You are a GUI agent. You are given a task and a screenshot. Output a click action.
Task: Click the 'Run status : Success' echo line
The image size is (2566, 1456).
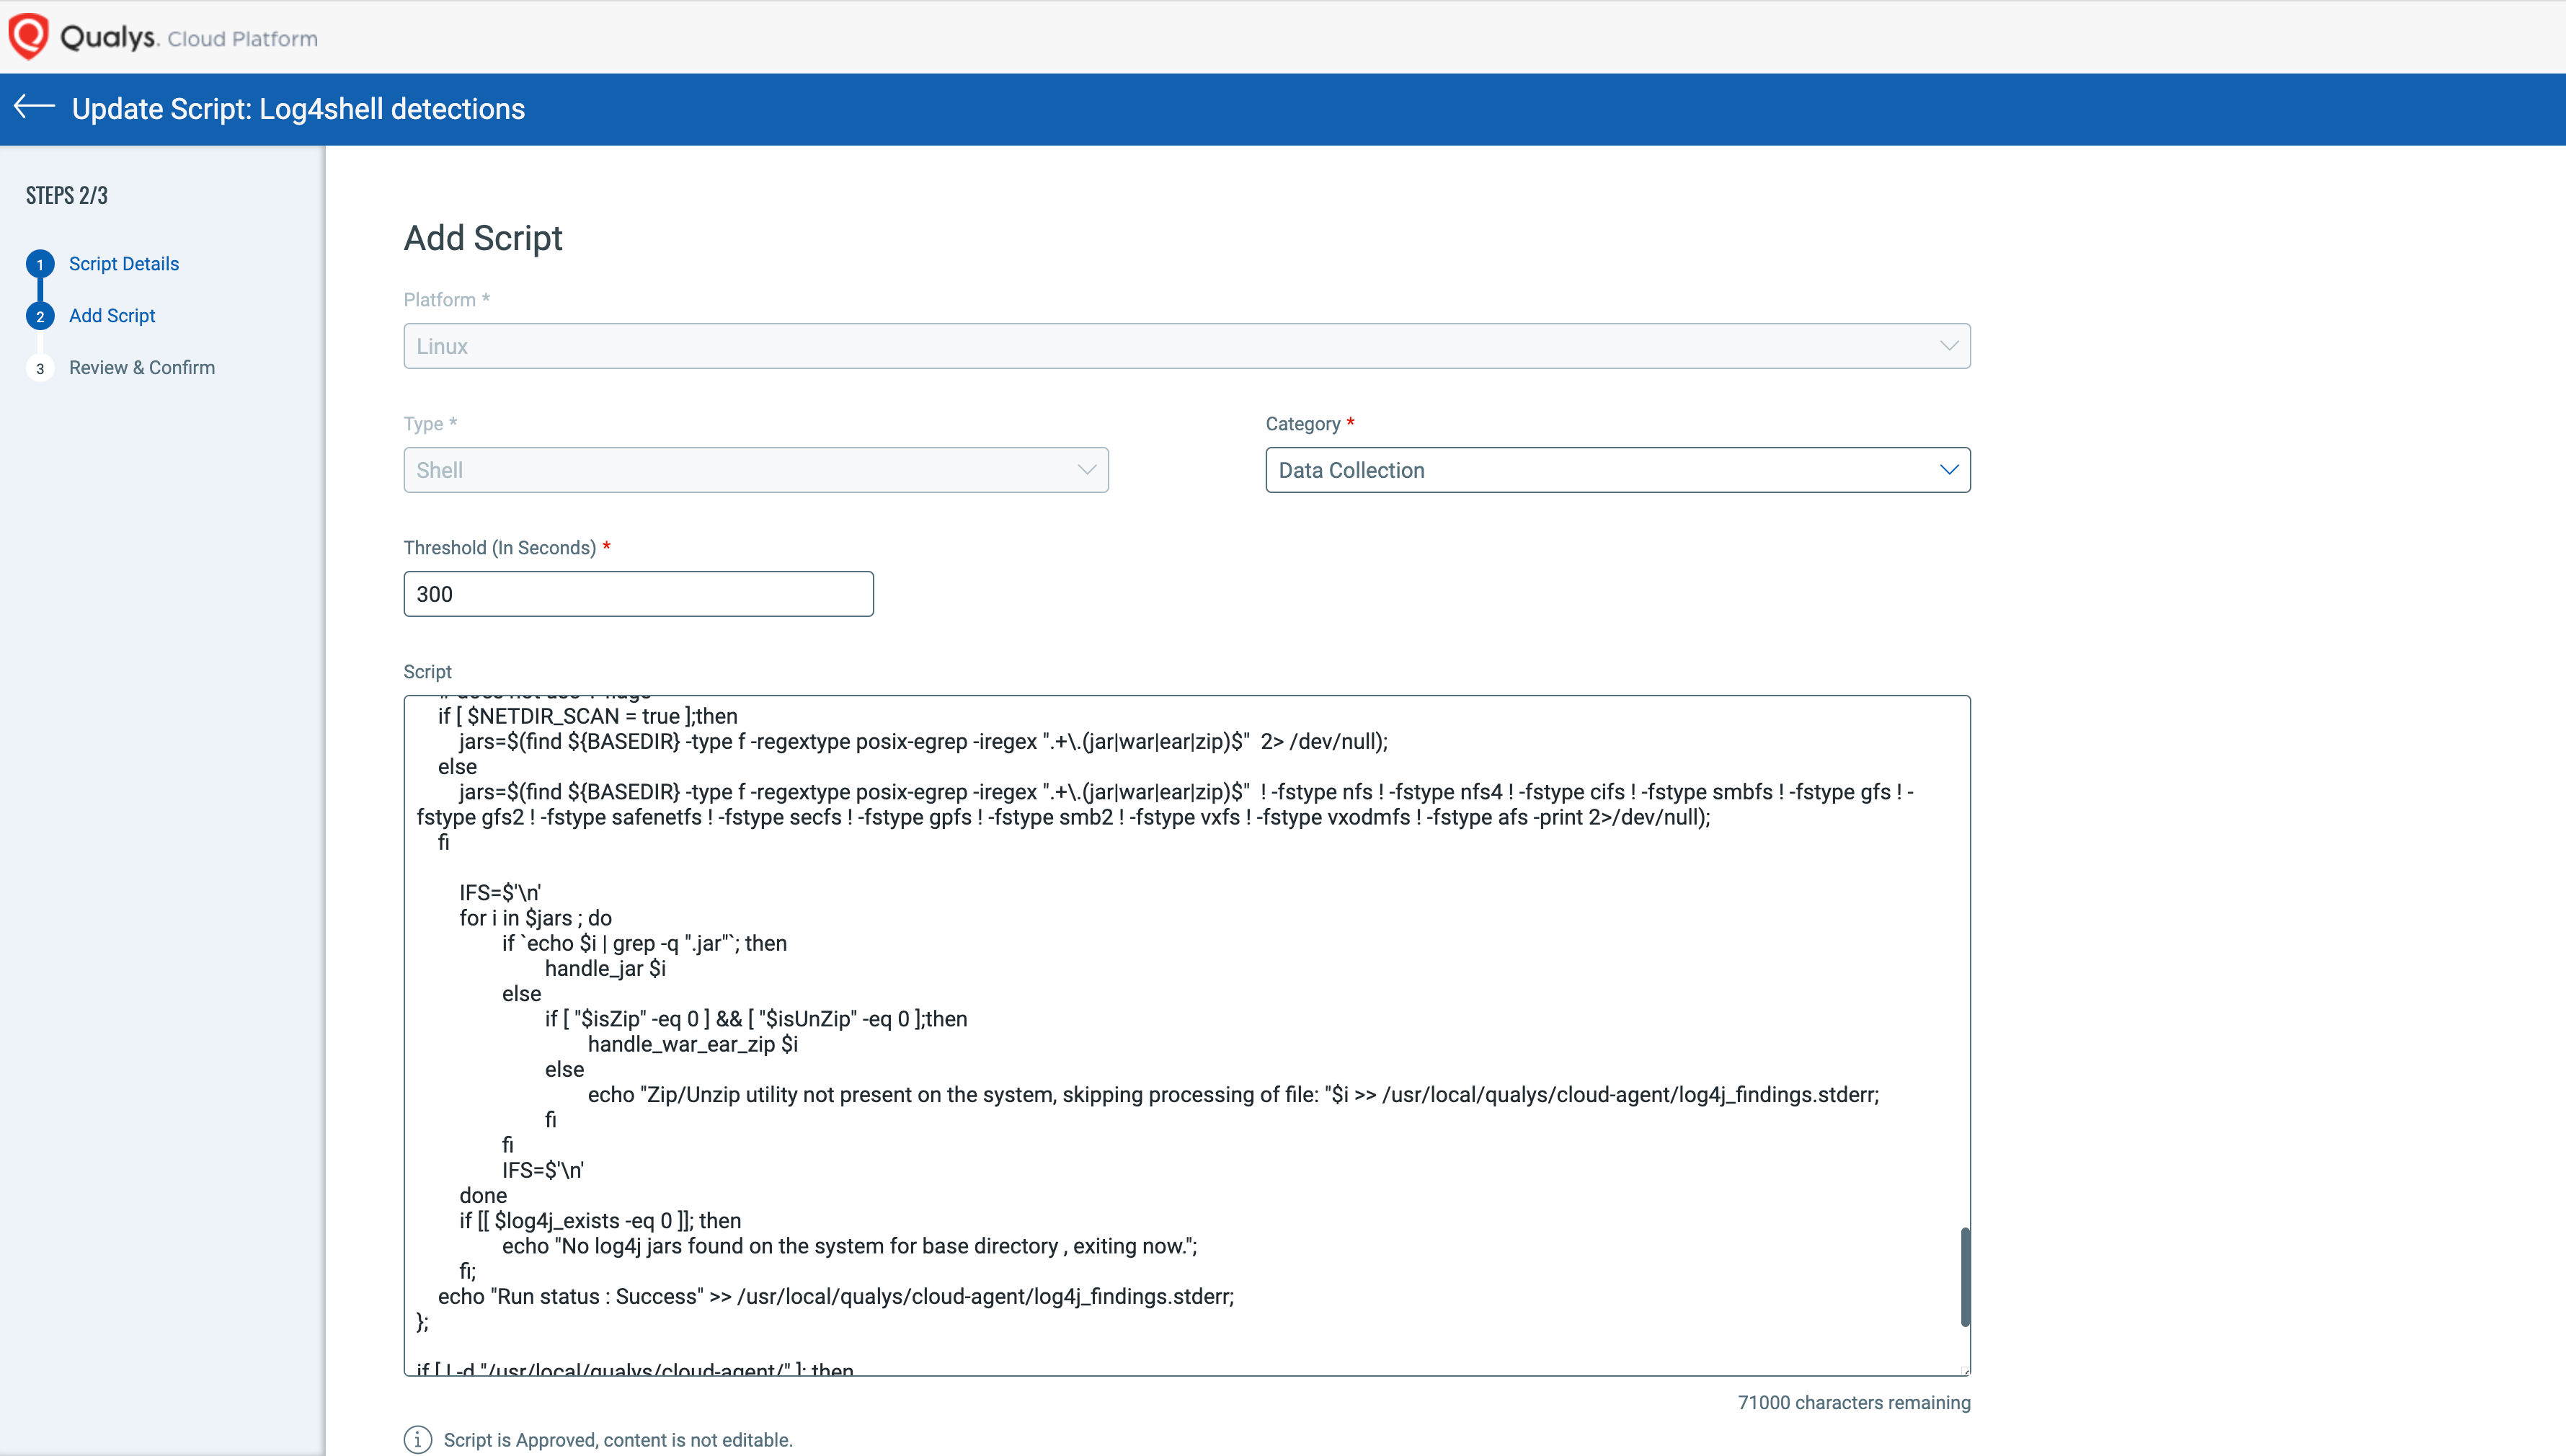(x=836, y=1296)
